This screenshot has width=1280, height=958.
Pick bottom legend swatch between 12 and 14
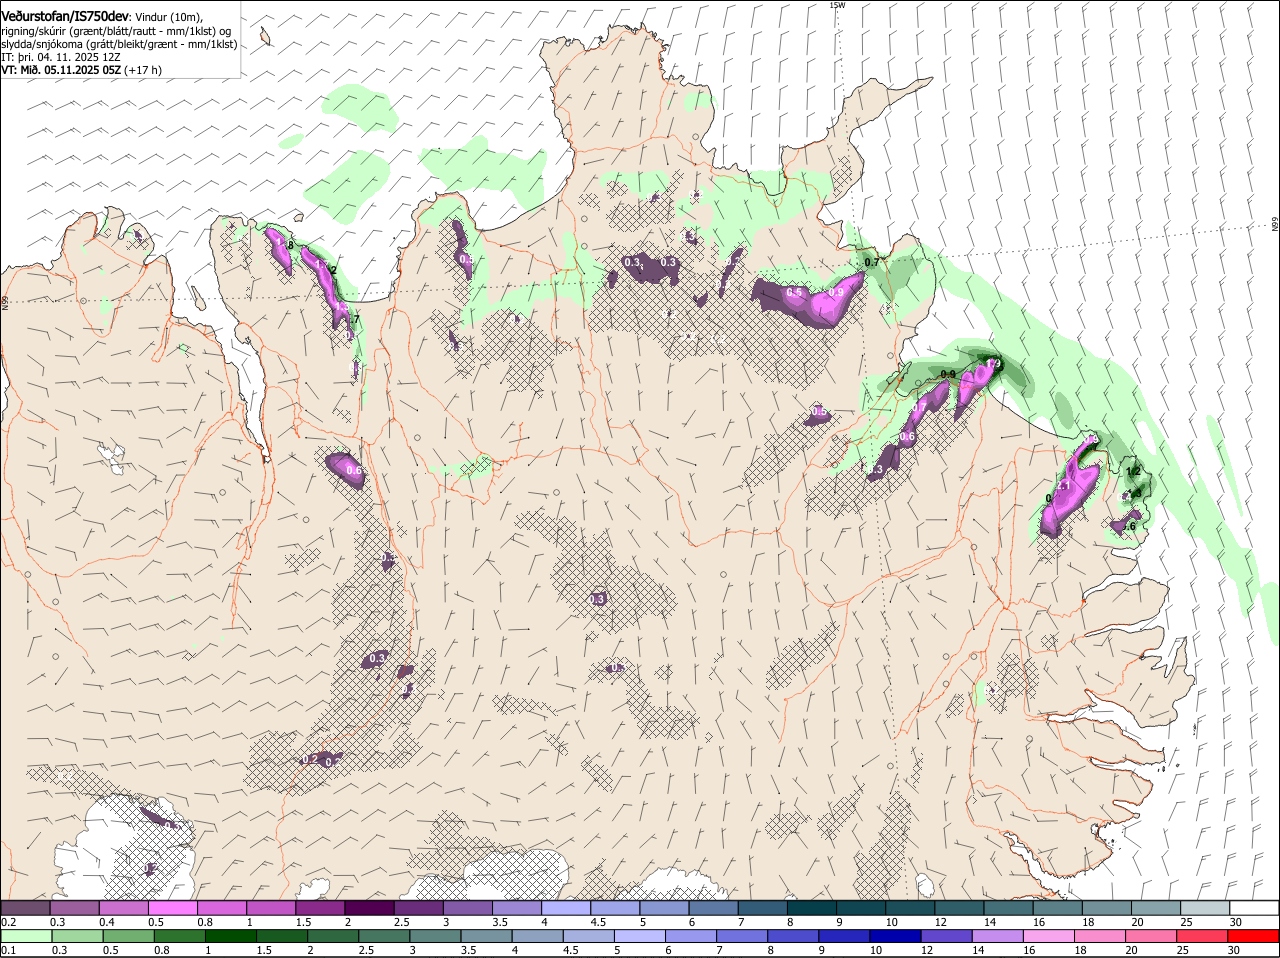click(x=946, y=936)
